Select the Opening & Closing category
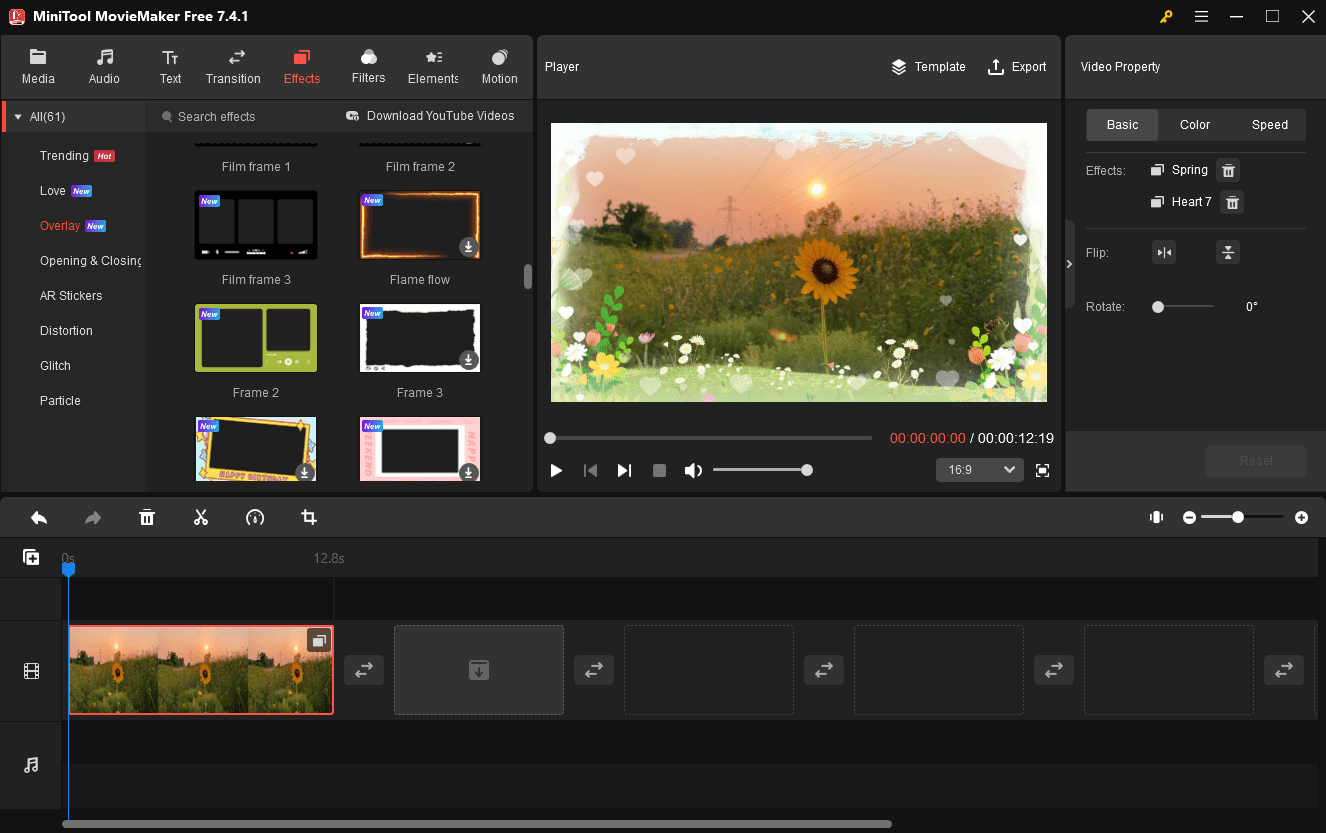Image resolution: width=1326 pixels, height=833 pixels. [91, 261]
